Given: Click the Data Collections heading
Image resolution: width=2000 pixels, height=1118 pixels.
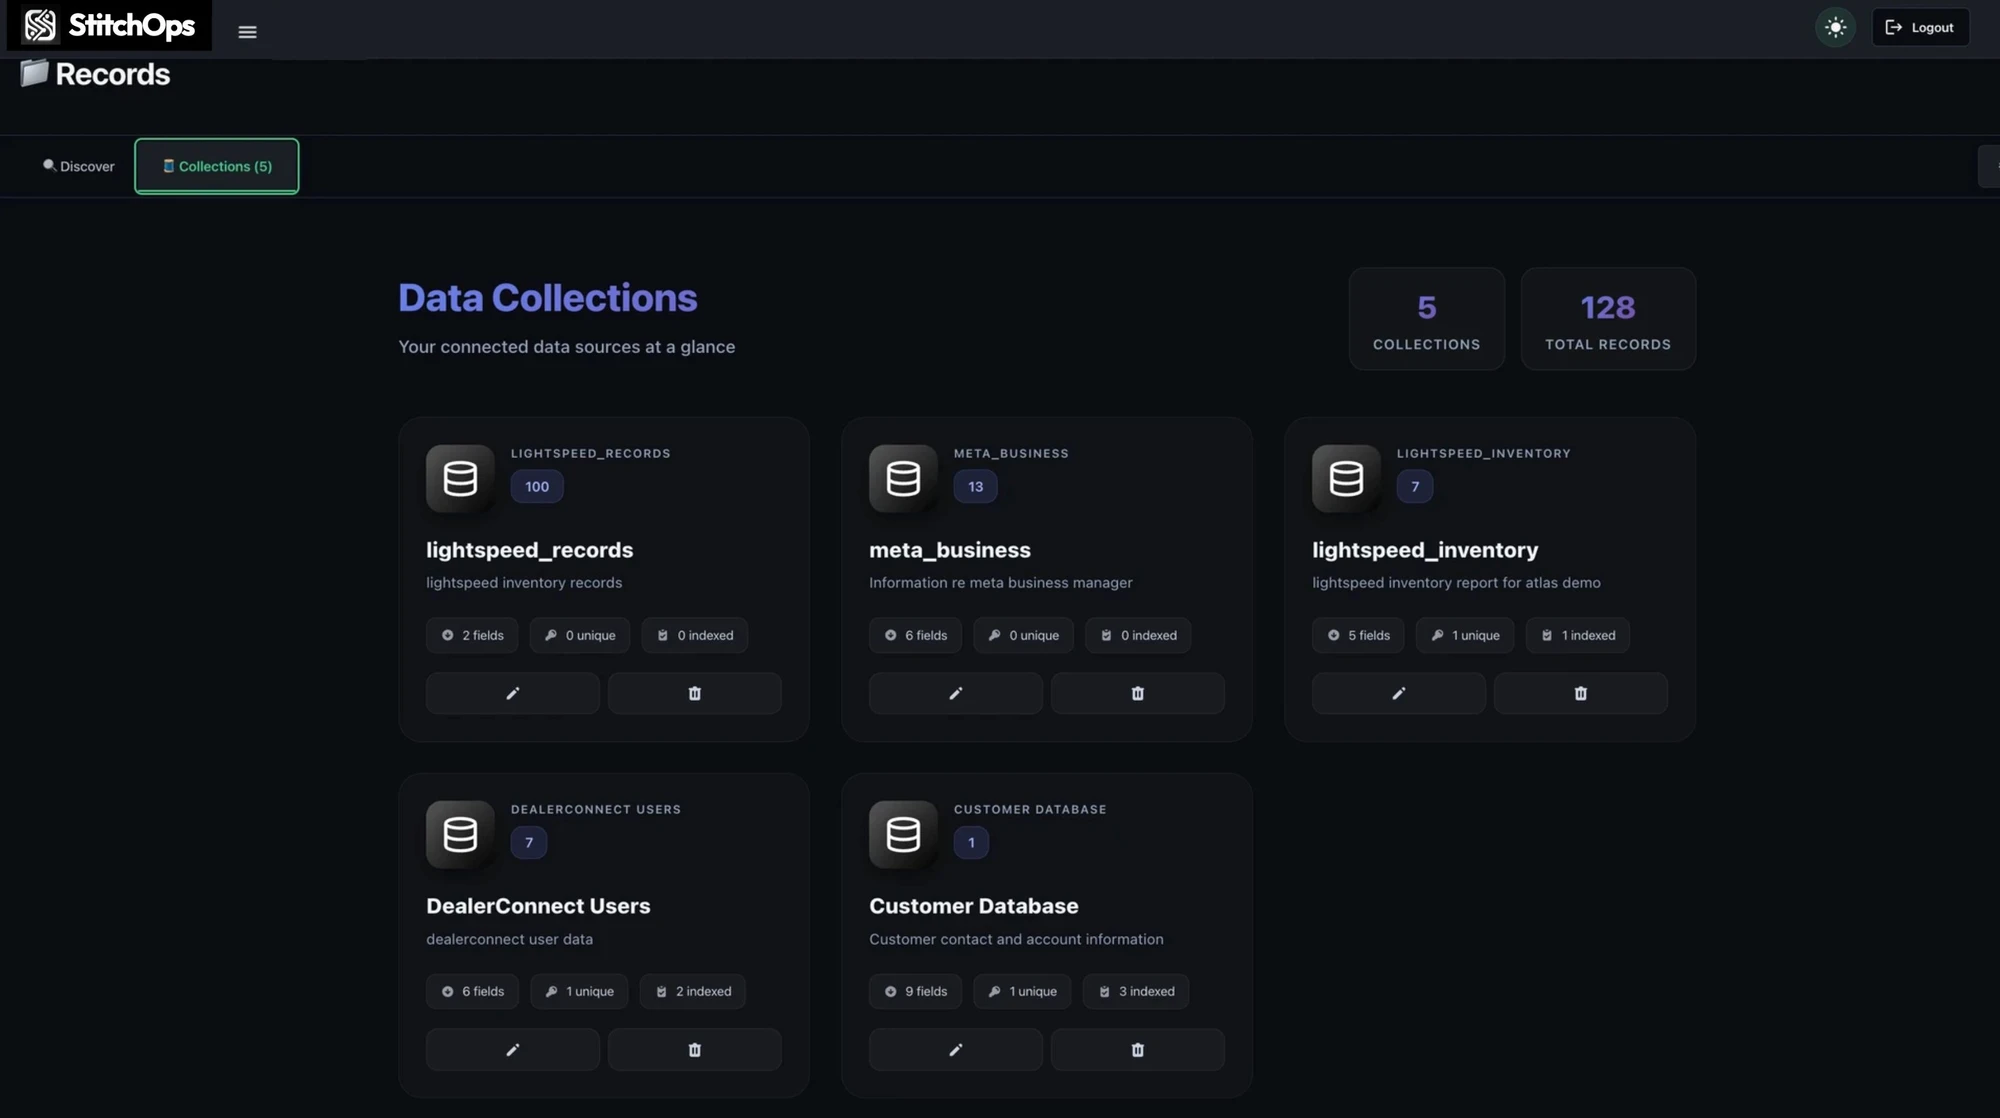Looking at the screenshot, I should point(548,298).
